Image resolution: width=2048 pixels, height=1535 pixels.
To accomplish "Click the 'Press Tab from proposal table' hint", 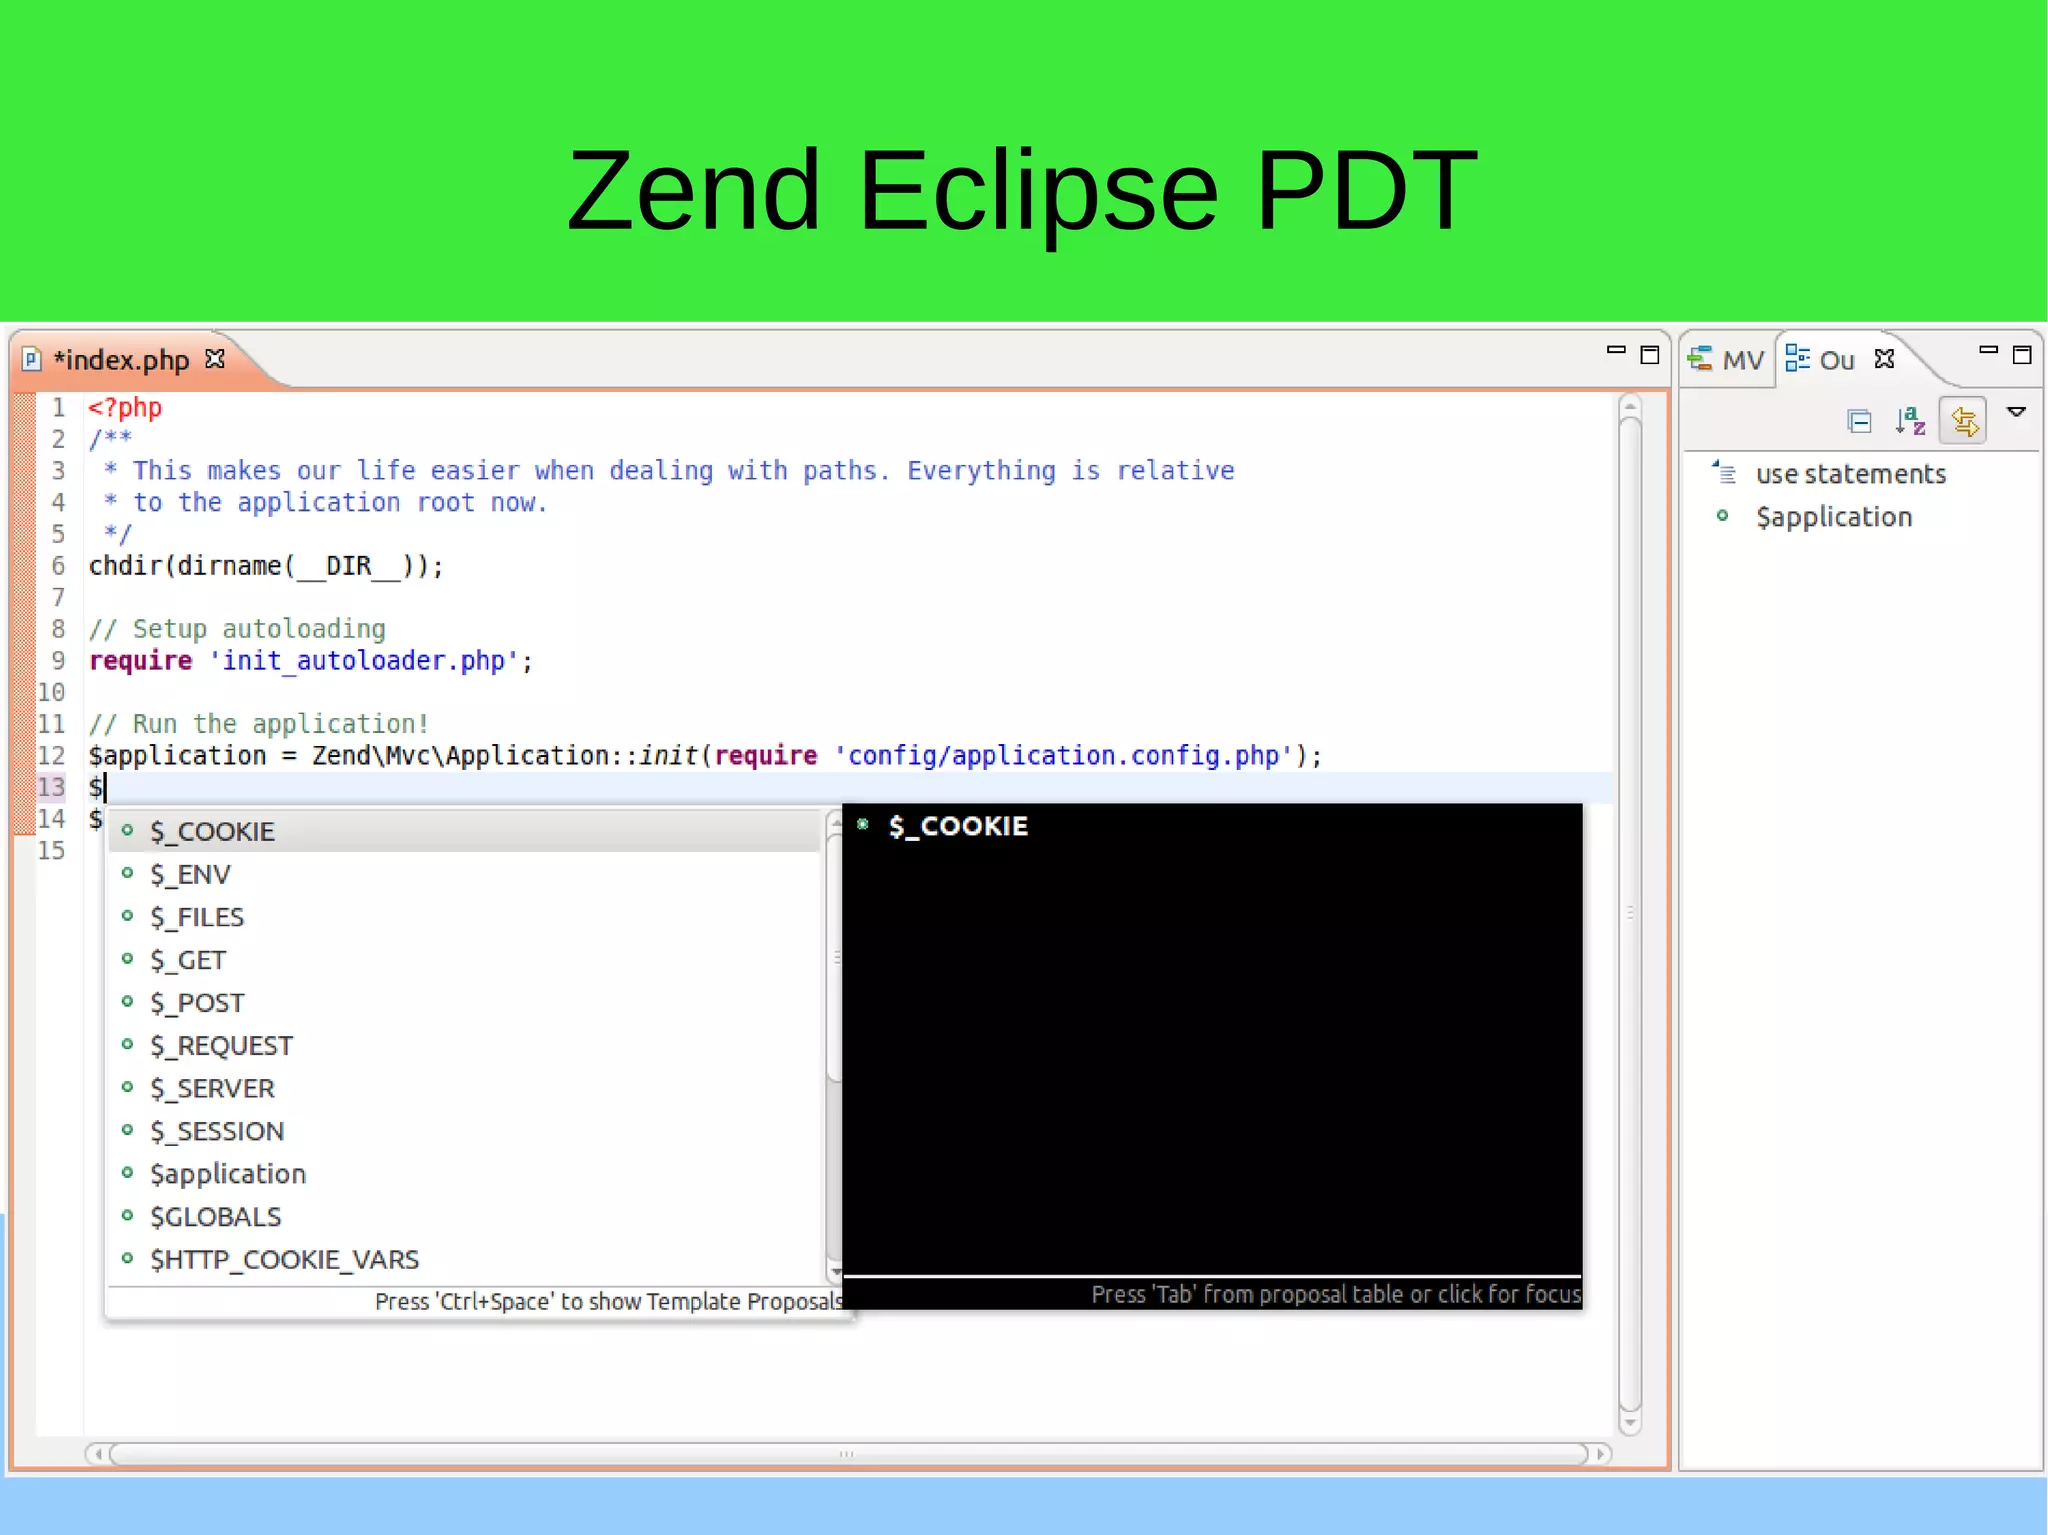I will (x=1336, y=1294).
